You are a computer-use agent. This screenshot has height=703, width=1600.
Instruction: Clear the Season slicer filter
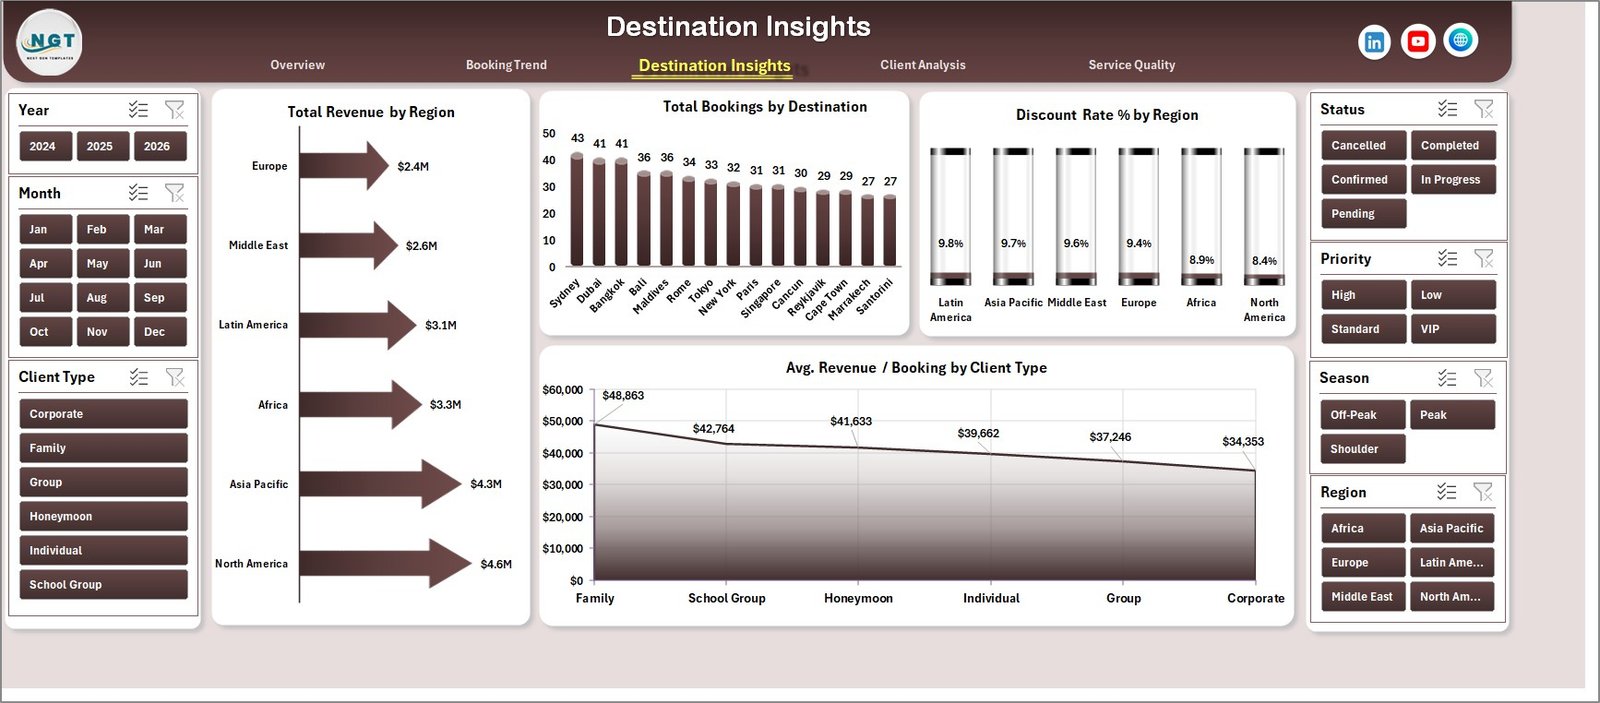1483,378
